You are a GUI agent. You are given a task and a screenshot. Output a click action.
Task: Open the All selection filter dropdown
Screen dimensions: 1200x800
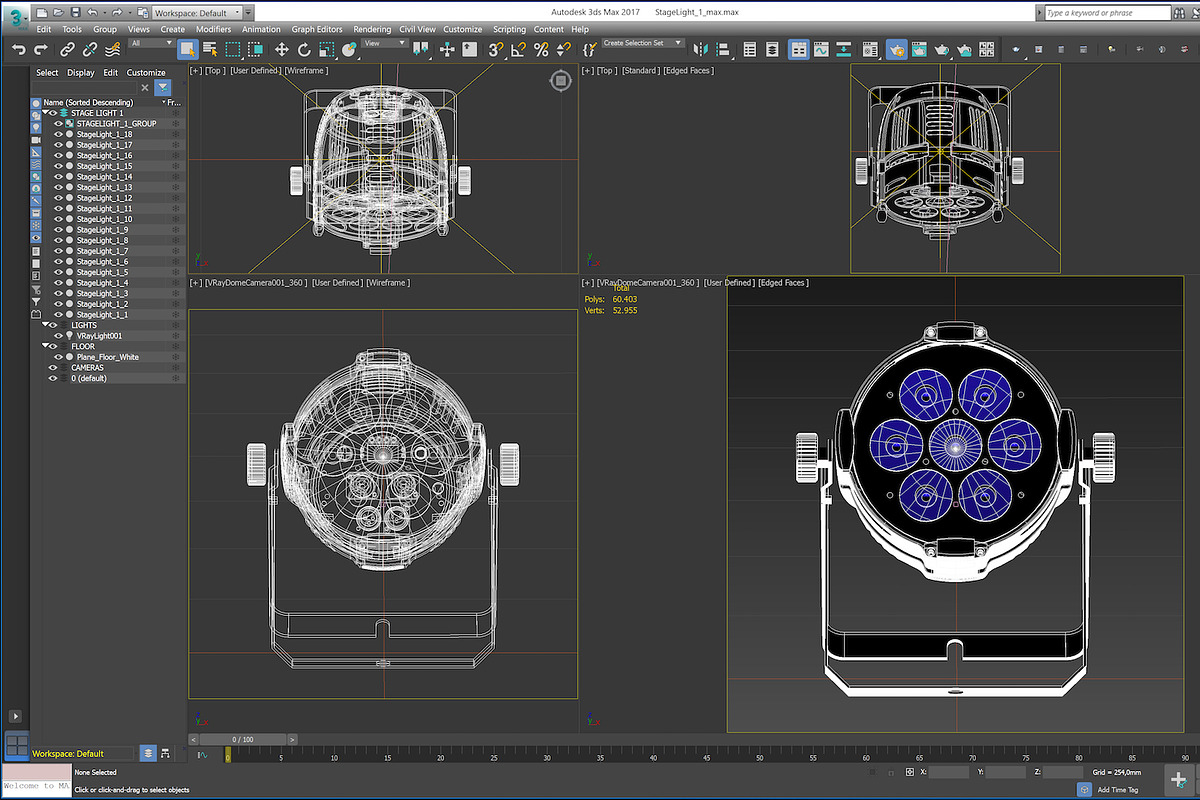coord(150,43)
